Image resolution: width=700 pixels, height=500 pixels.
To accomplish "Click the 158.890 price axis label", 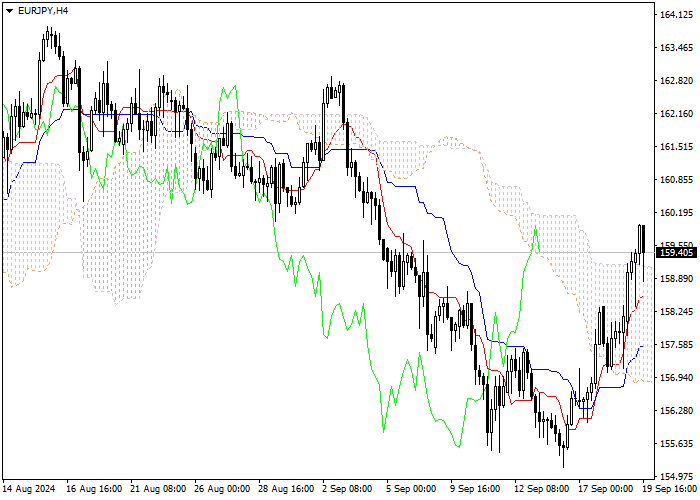I will [x=677, y=279].
